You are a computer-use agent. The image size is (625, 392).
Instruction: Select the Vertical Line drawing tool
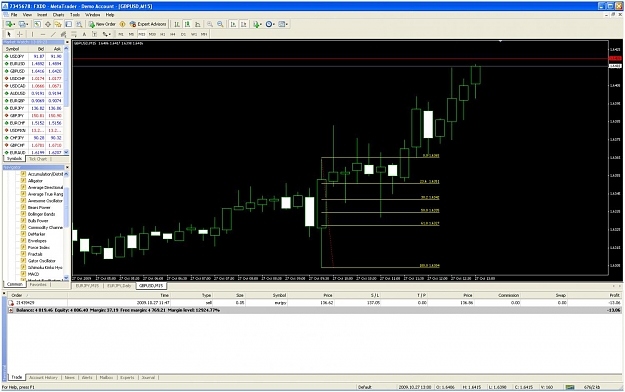32,34
